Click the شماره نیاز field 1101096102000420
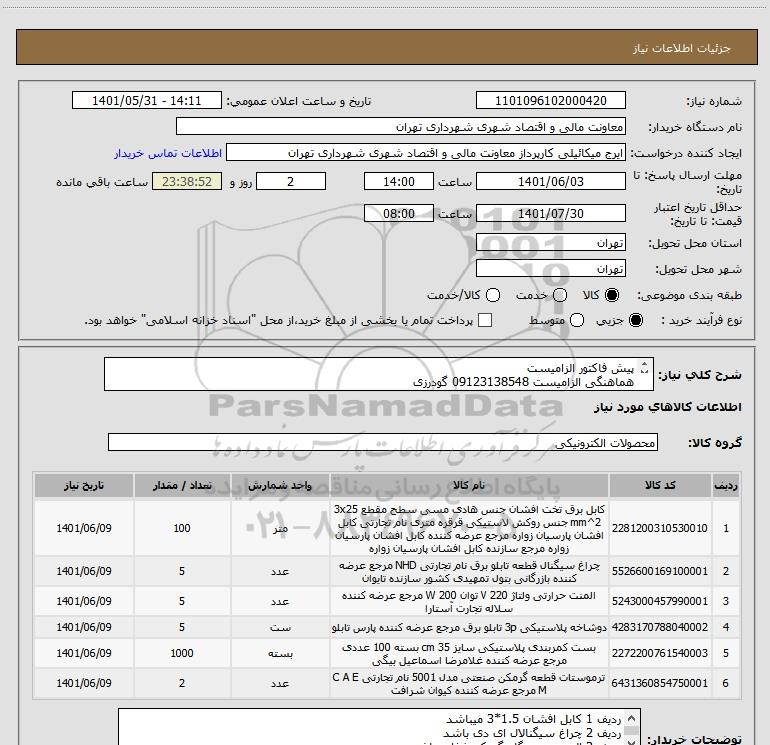 pos(550,101)
